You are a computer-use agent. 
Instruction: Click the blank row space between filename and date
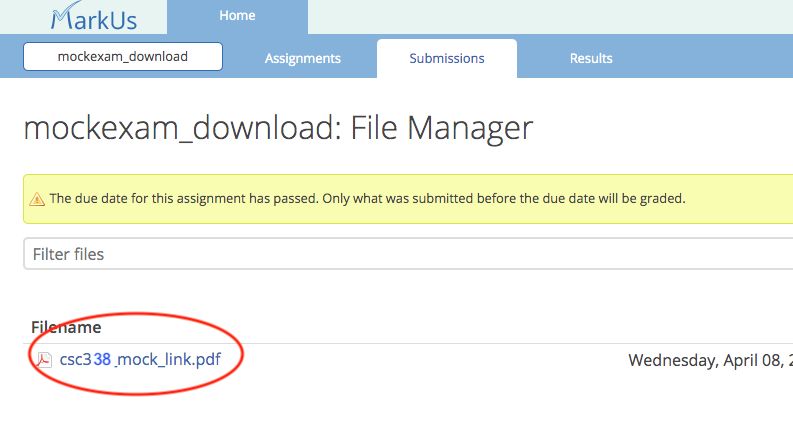pyautogui.click(x=424, y=360)
